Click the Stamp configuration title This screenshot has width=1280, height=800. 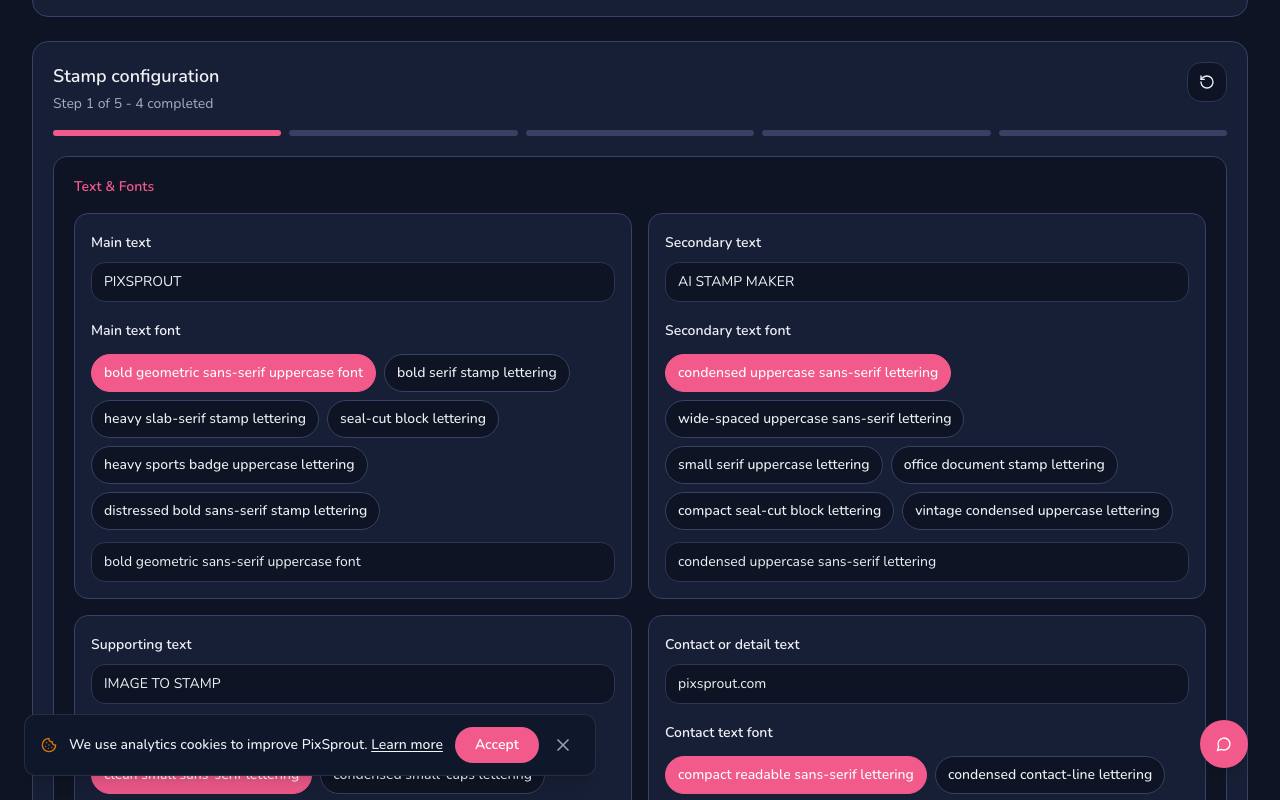[136, 77]
